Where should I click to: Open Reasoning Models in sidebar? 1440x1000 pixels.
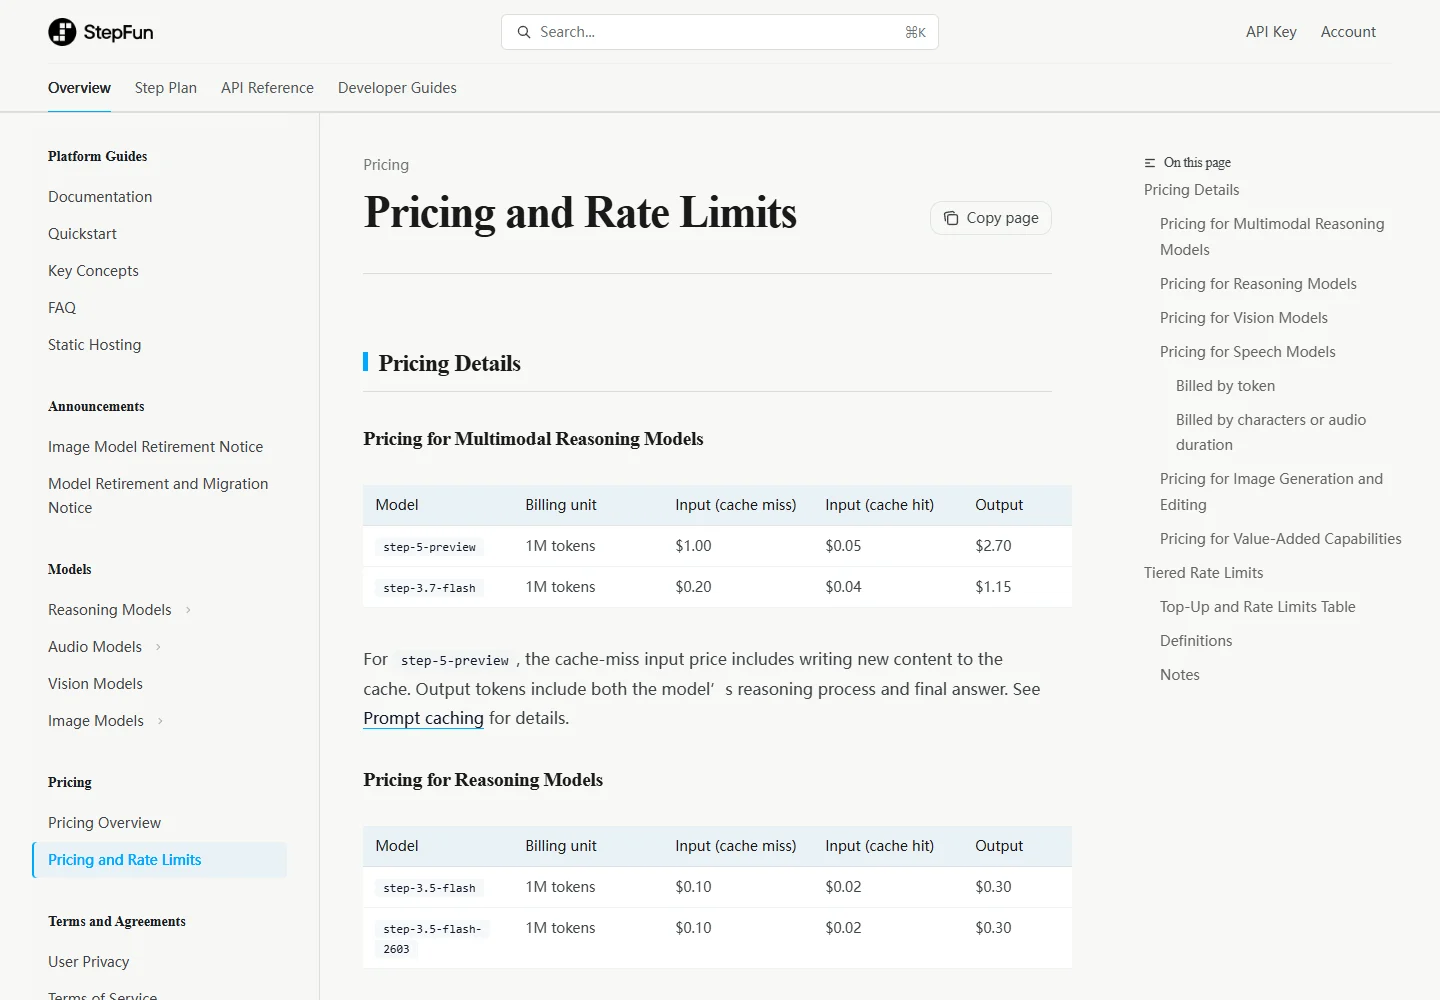pos(109,610)
